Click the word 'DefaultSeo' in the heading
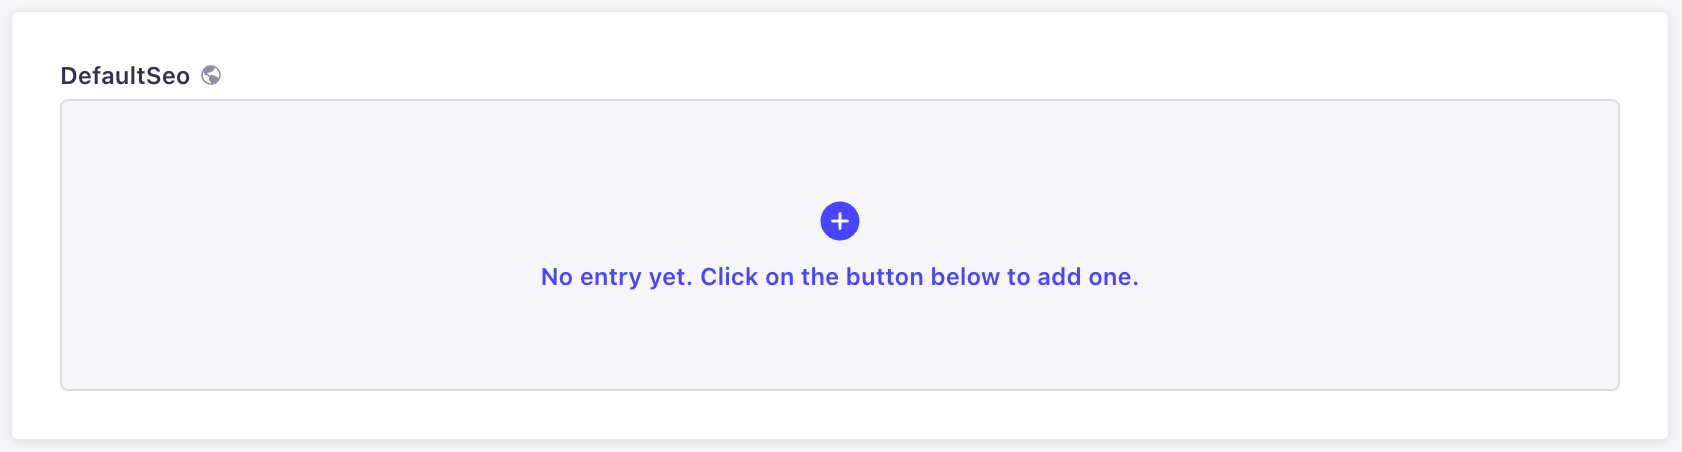 (x=125, y=76)
